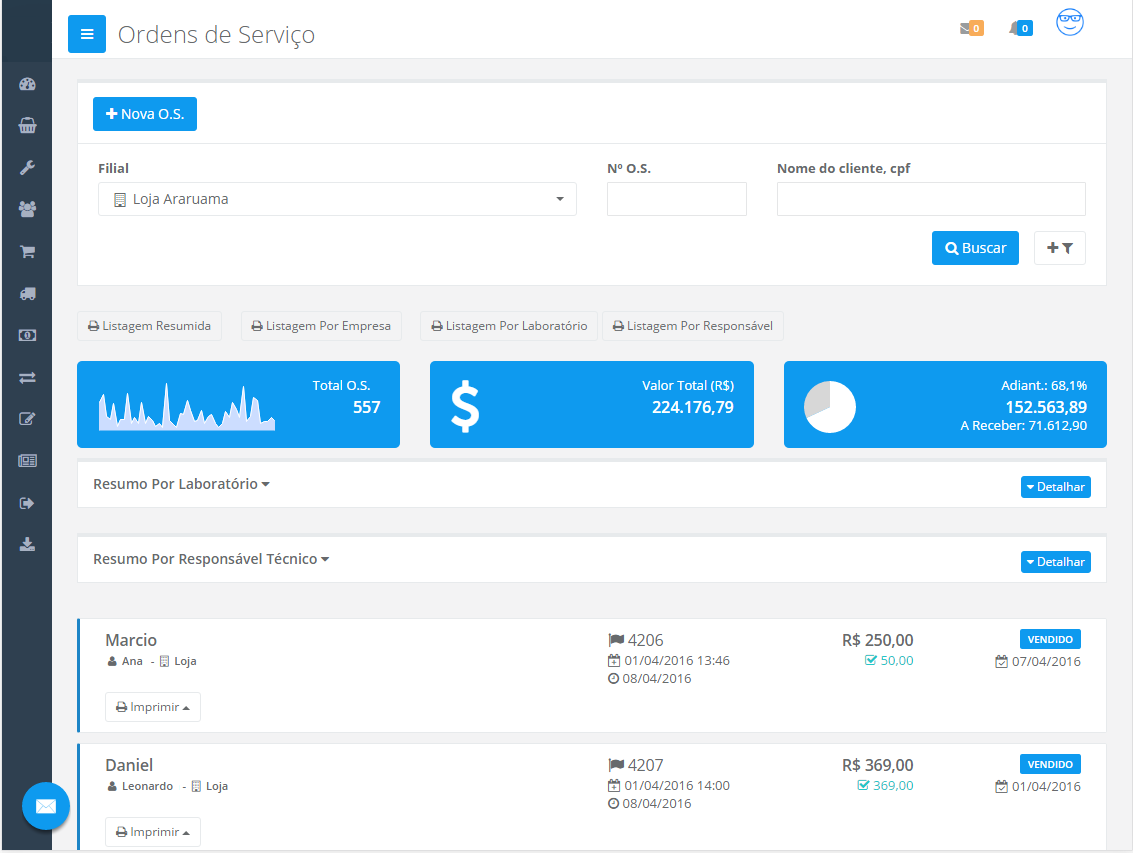Print the Listagem Por Responsável report
This screenshot has height=853, width=1133.
[692, 326]
